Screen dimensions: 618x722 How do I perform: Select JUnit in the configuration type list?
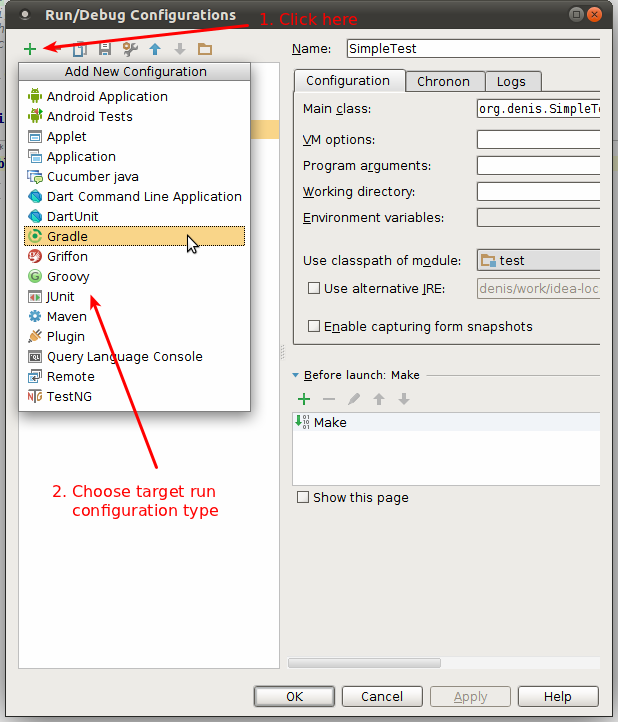[60, 296]
